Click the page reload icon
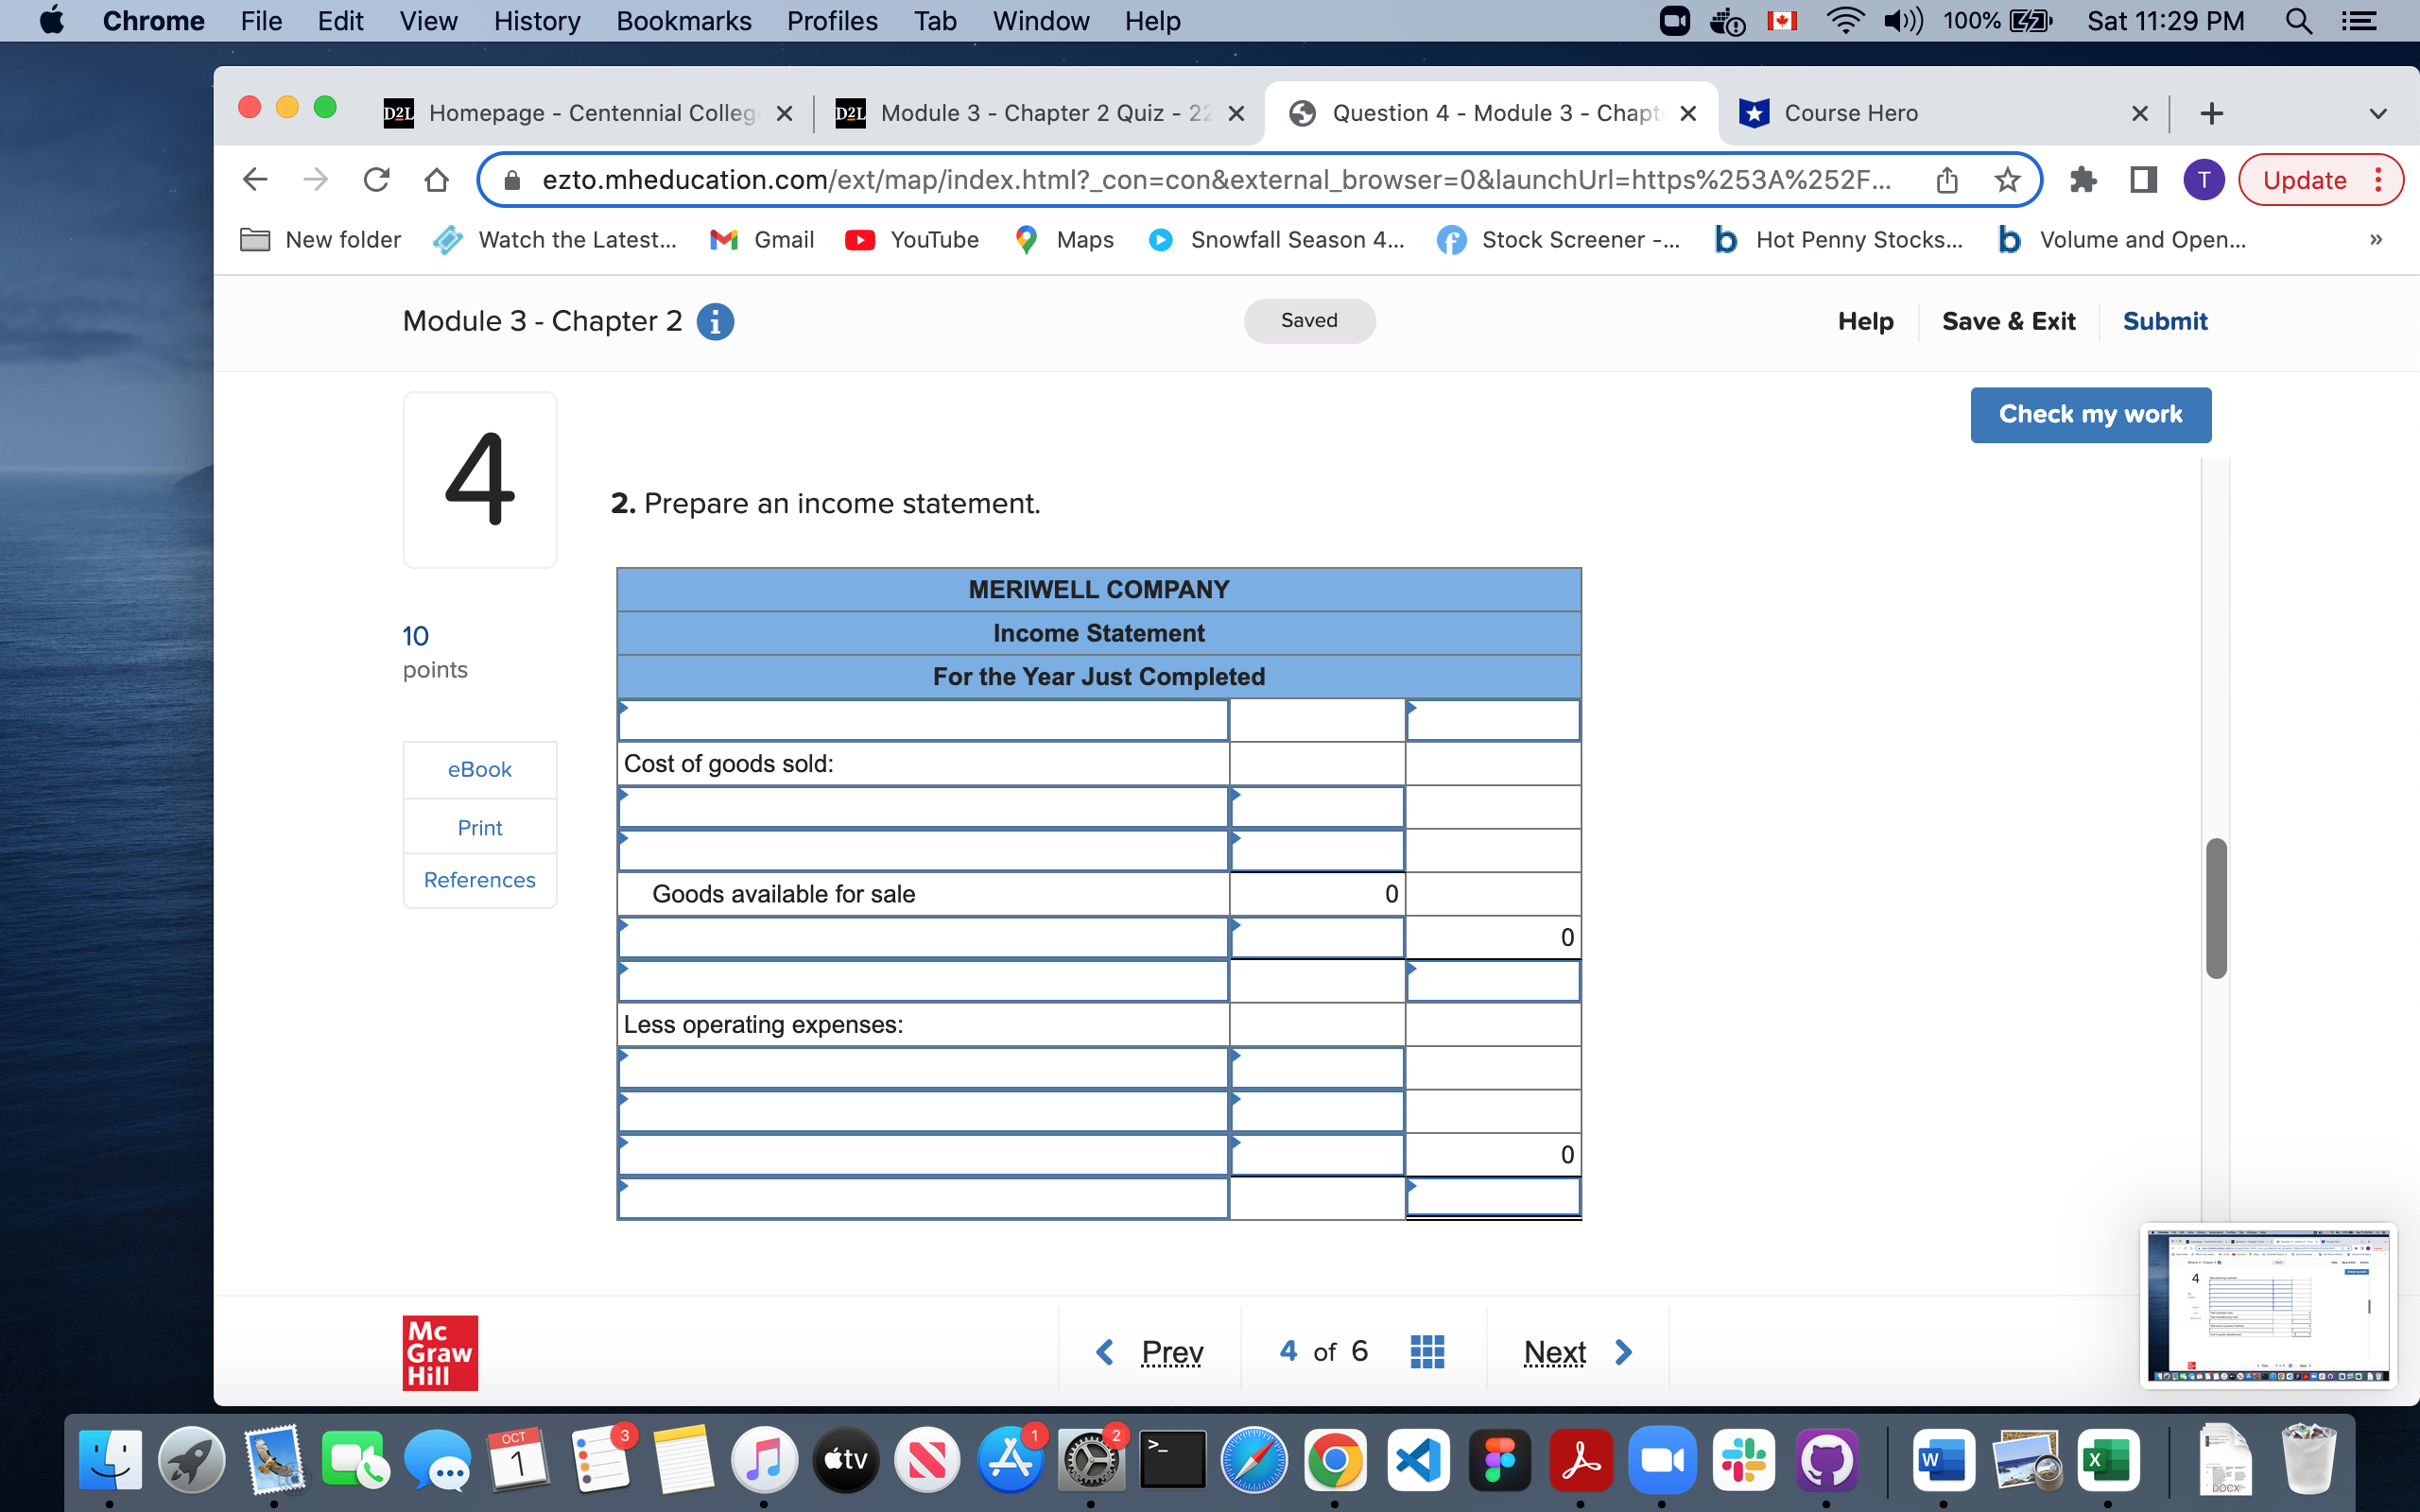The image size is (2420, 1512). coord(376,180)
